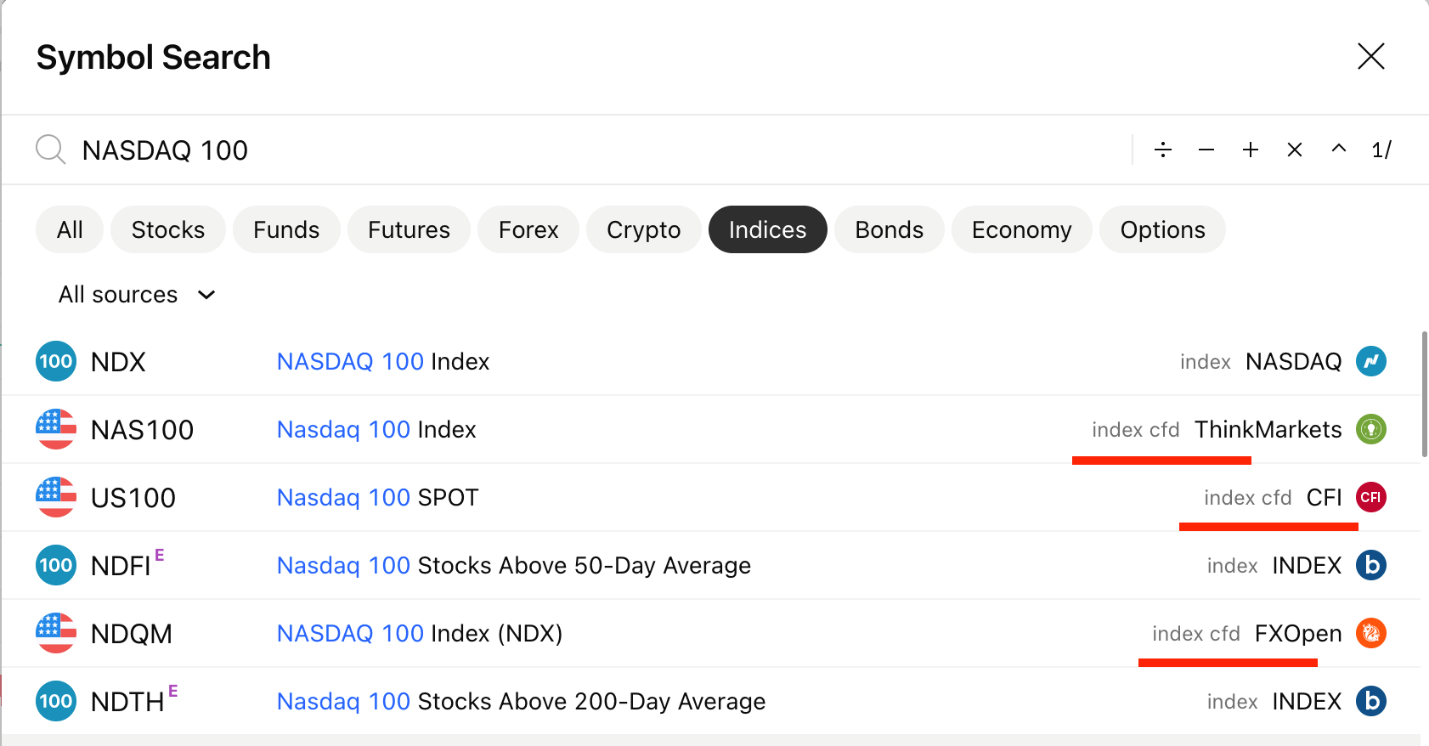Click Nasdaq 100 Index description for NAS100
The height and width of the screenshot is (746, 1429).
[x=376, y=430]
